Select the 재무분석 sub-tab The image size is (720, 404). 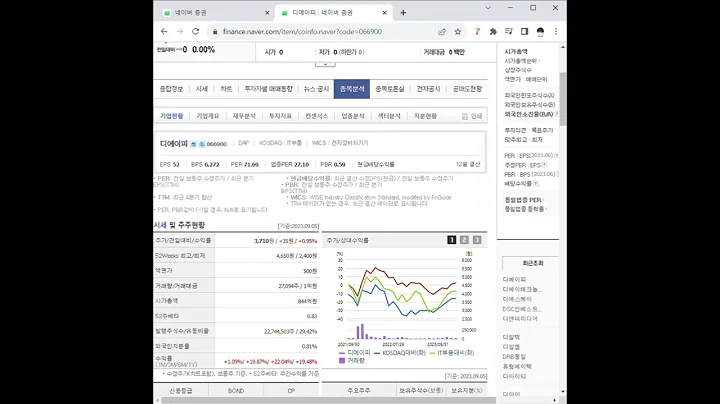(244, 116)
